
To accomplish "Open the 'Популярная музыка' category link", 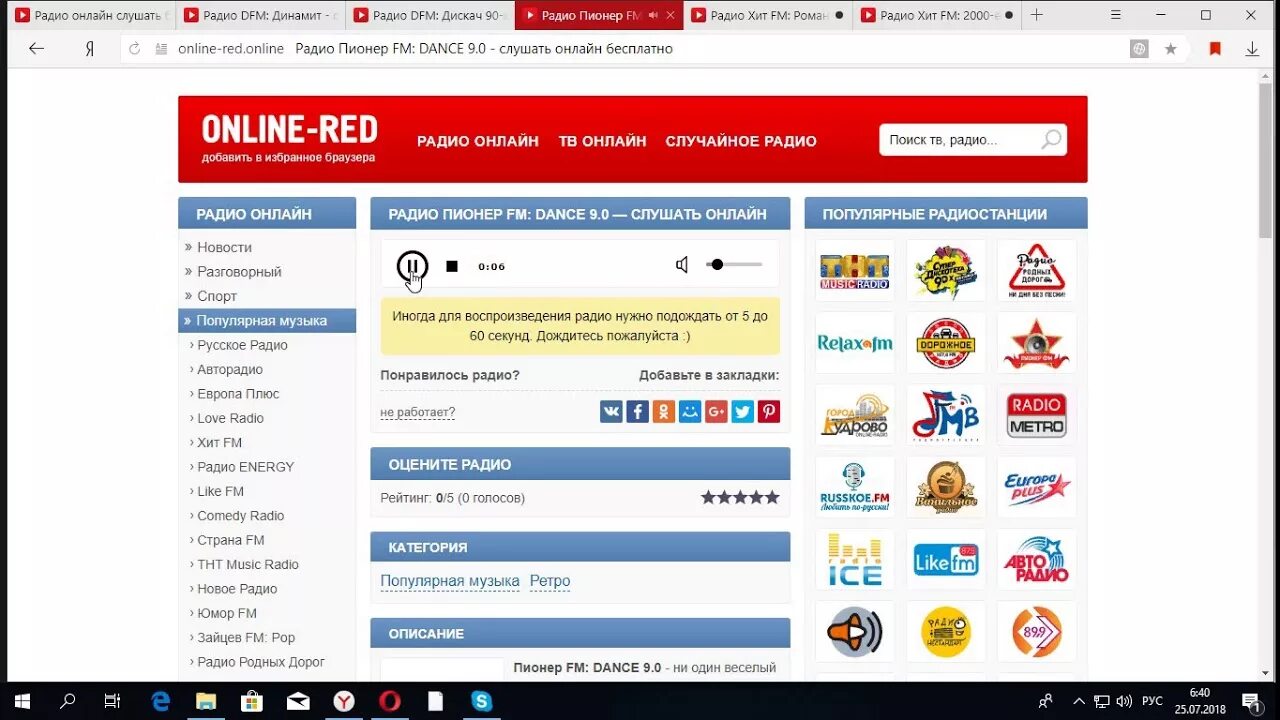I will 450,581.
